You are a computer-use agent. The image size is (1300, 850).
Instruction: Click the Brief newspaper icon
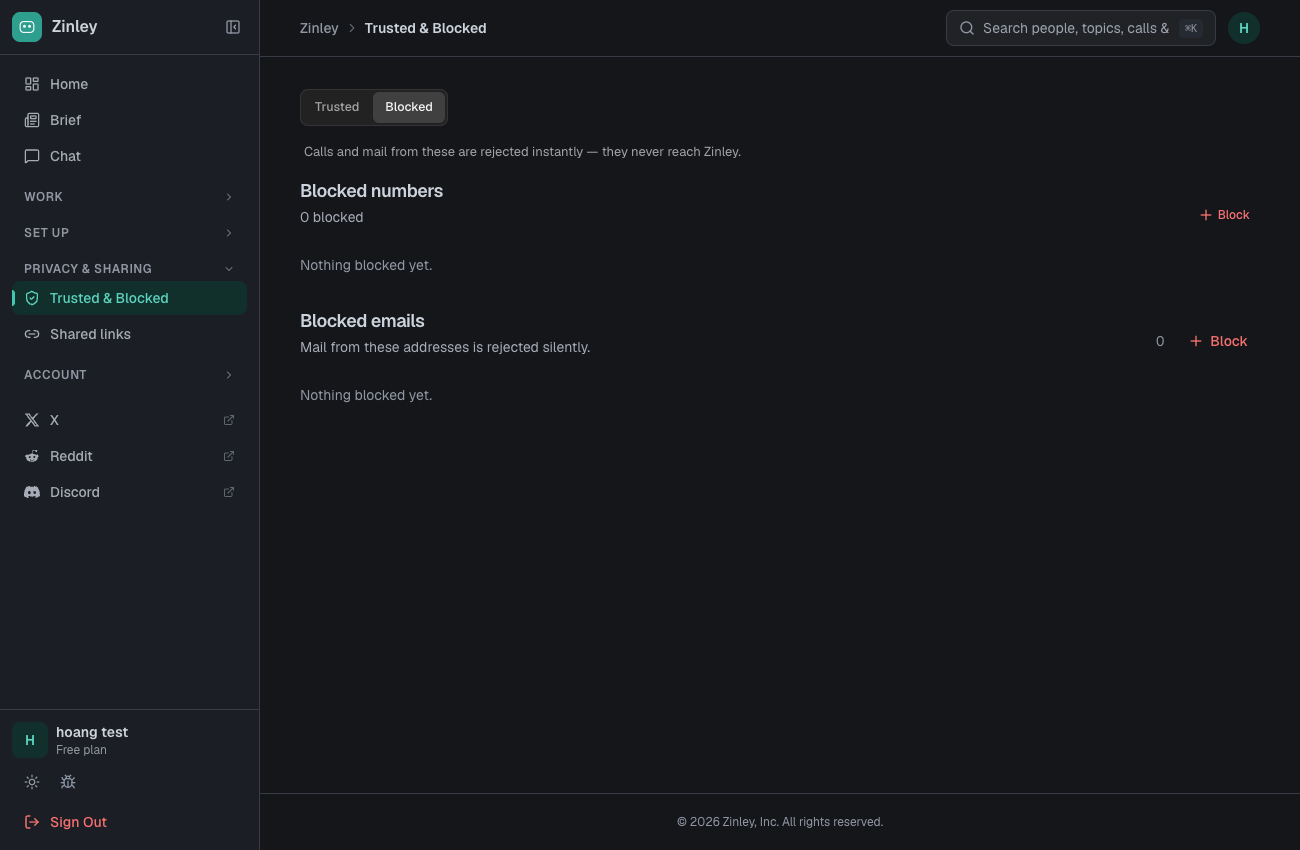(x=32, y=120)
